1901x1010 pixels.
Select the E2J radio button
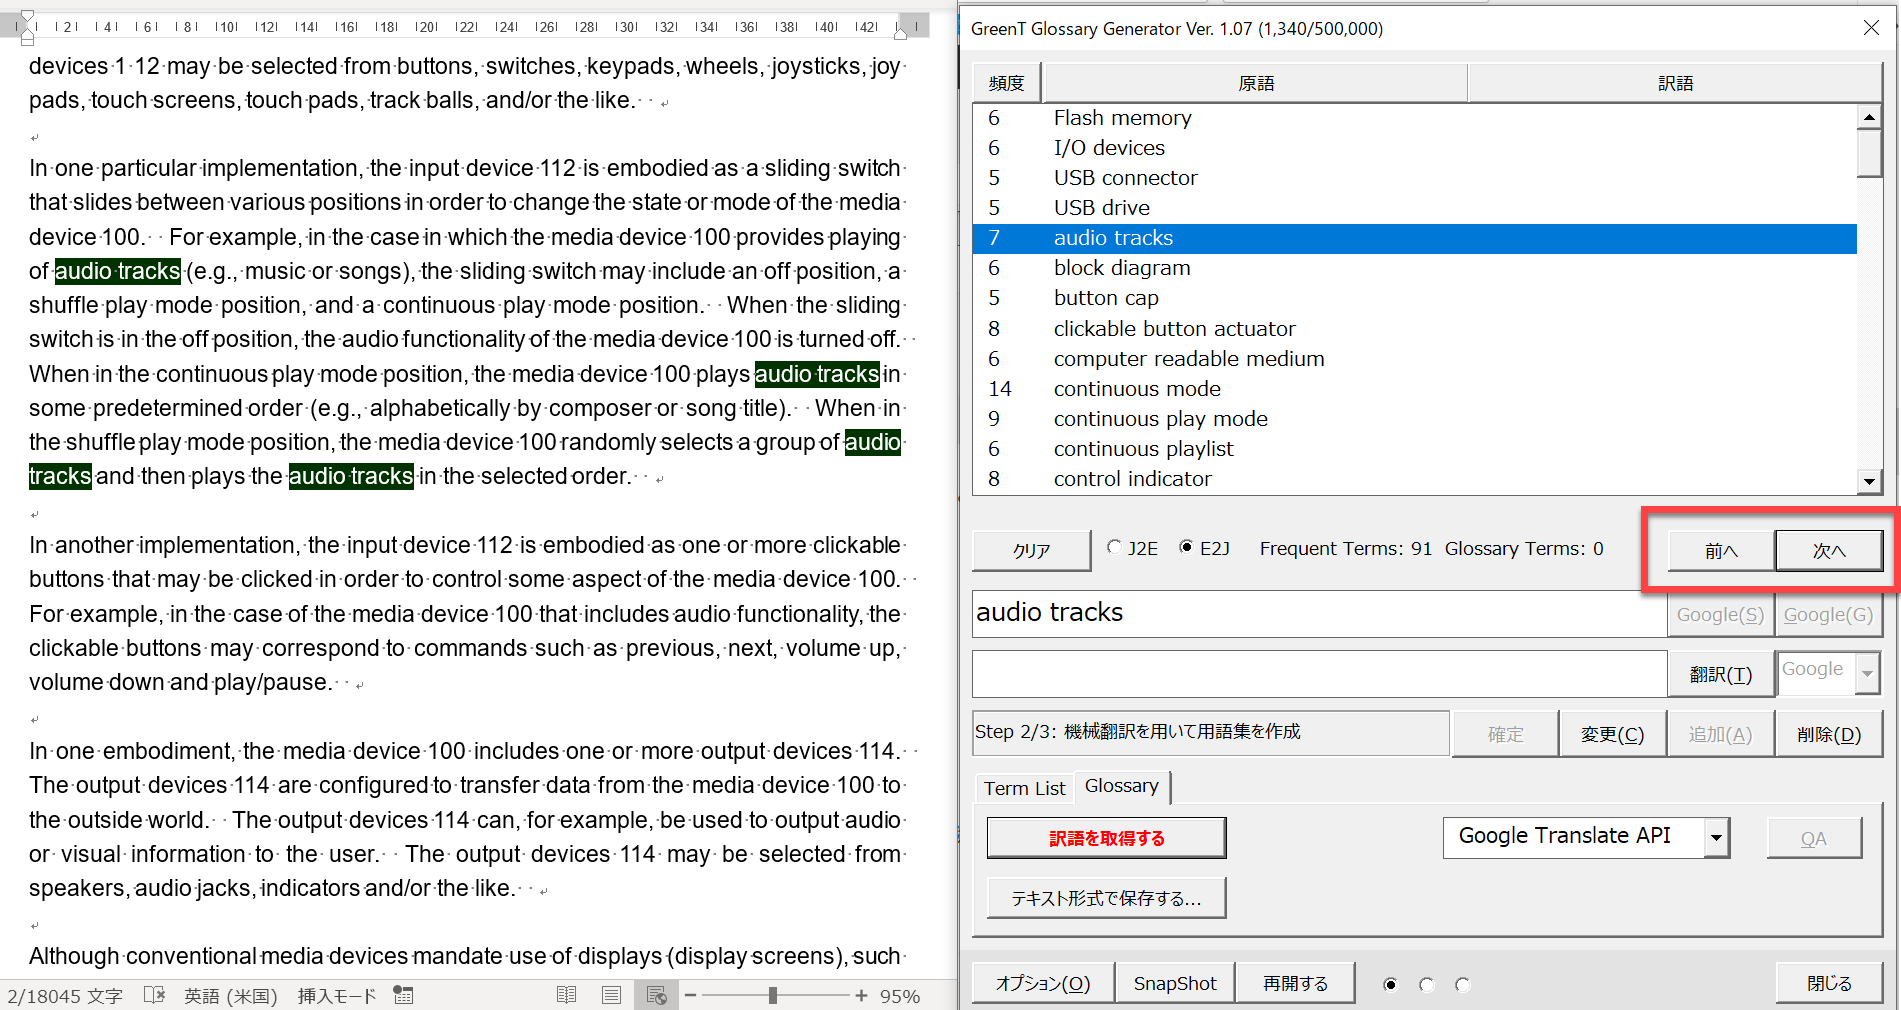pos(1186,547)
